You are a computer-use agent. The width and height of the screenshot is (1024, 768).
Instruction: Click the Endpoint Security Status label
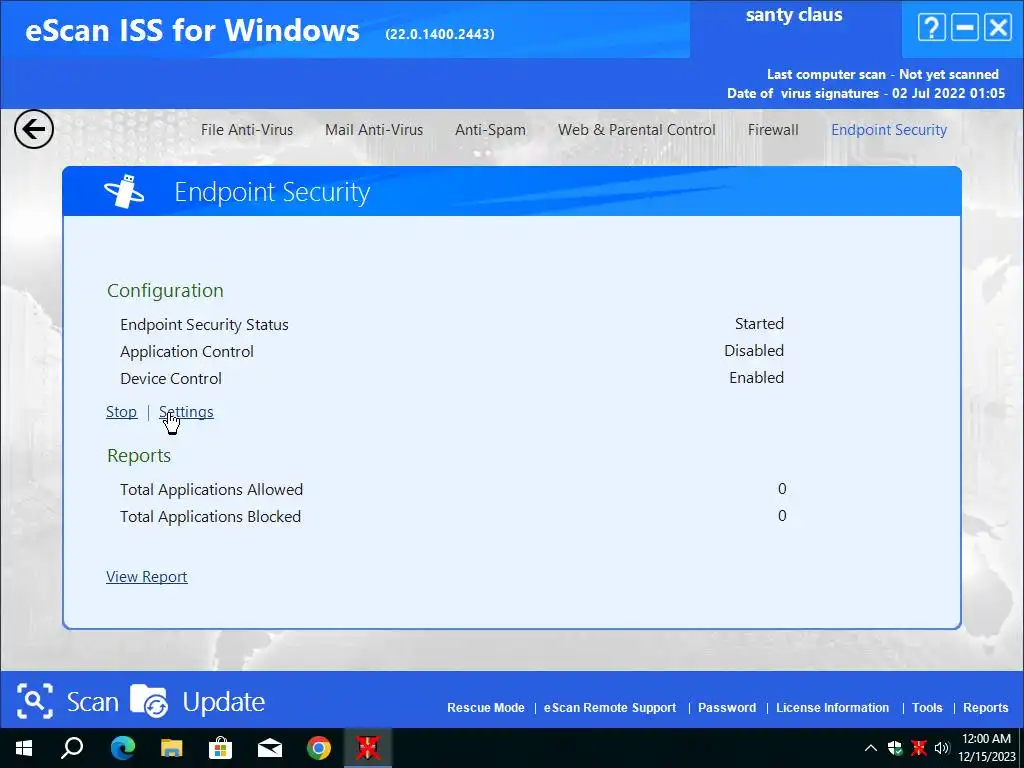204,325
